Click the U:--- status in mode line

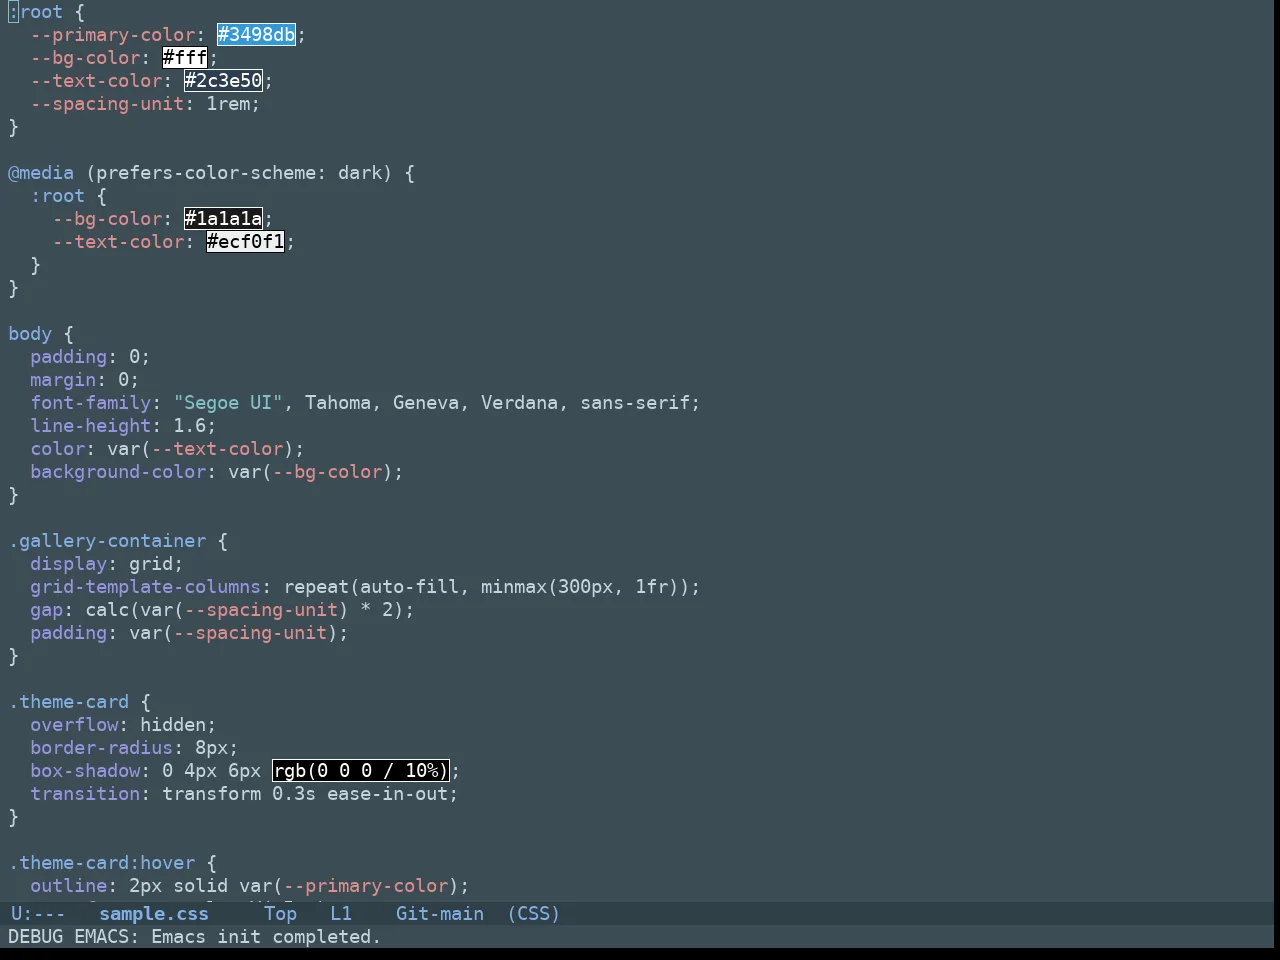(x=37, y=914)
